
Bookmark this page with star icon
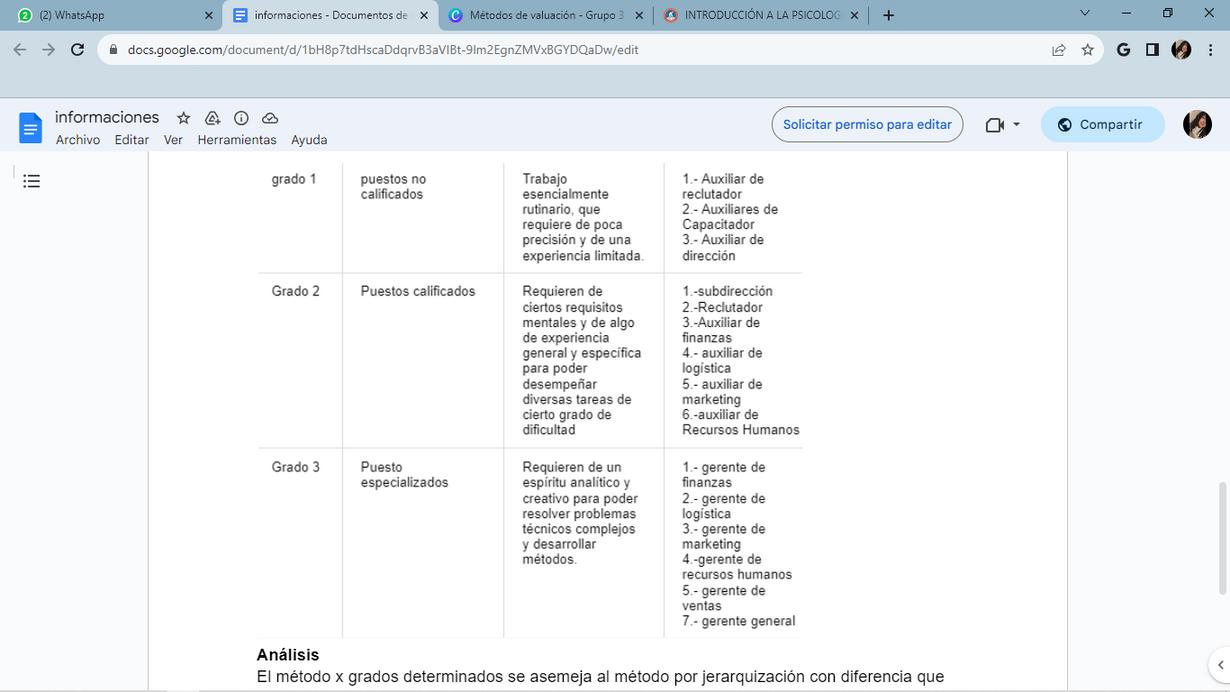coord(1088,50)
